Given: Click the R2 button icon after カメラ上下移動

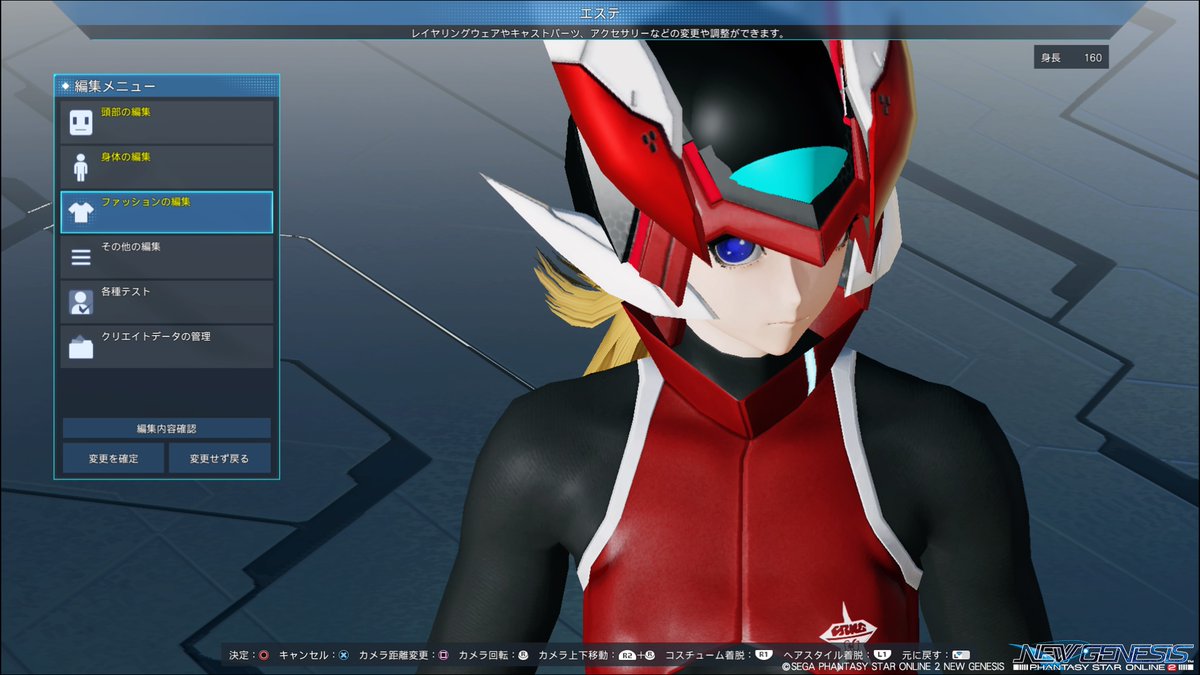Looking at the screenshot, I should tap(627, 656).
